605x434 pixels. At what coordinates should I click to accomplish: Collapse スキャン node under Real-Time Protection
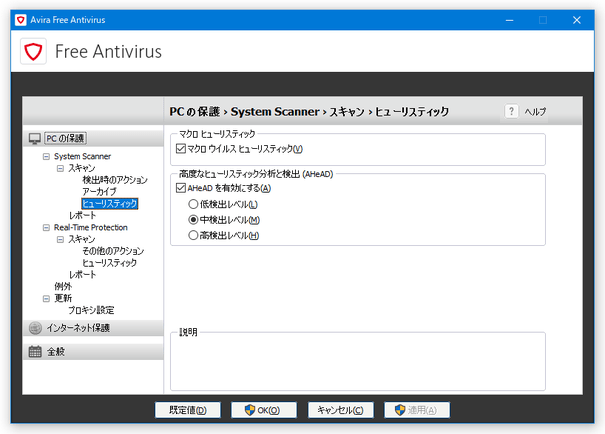(x=60, y=240)
